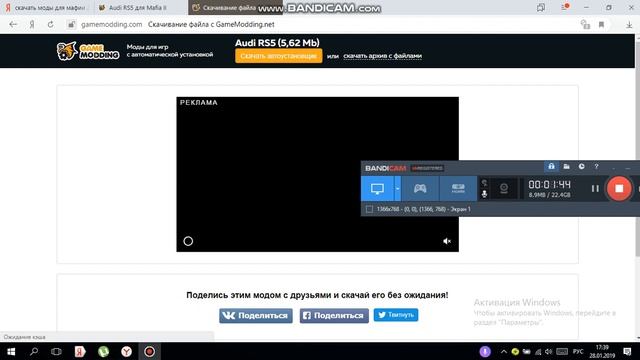Switch keyboard language РУС
This screenshot has height=360, width=640.
tap(578, 351)
